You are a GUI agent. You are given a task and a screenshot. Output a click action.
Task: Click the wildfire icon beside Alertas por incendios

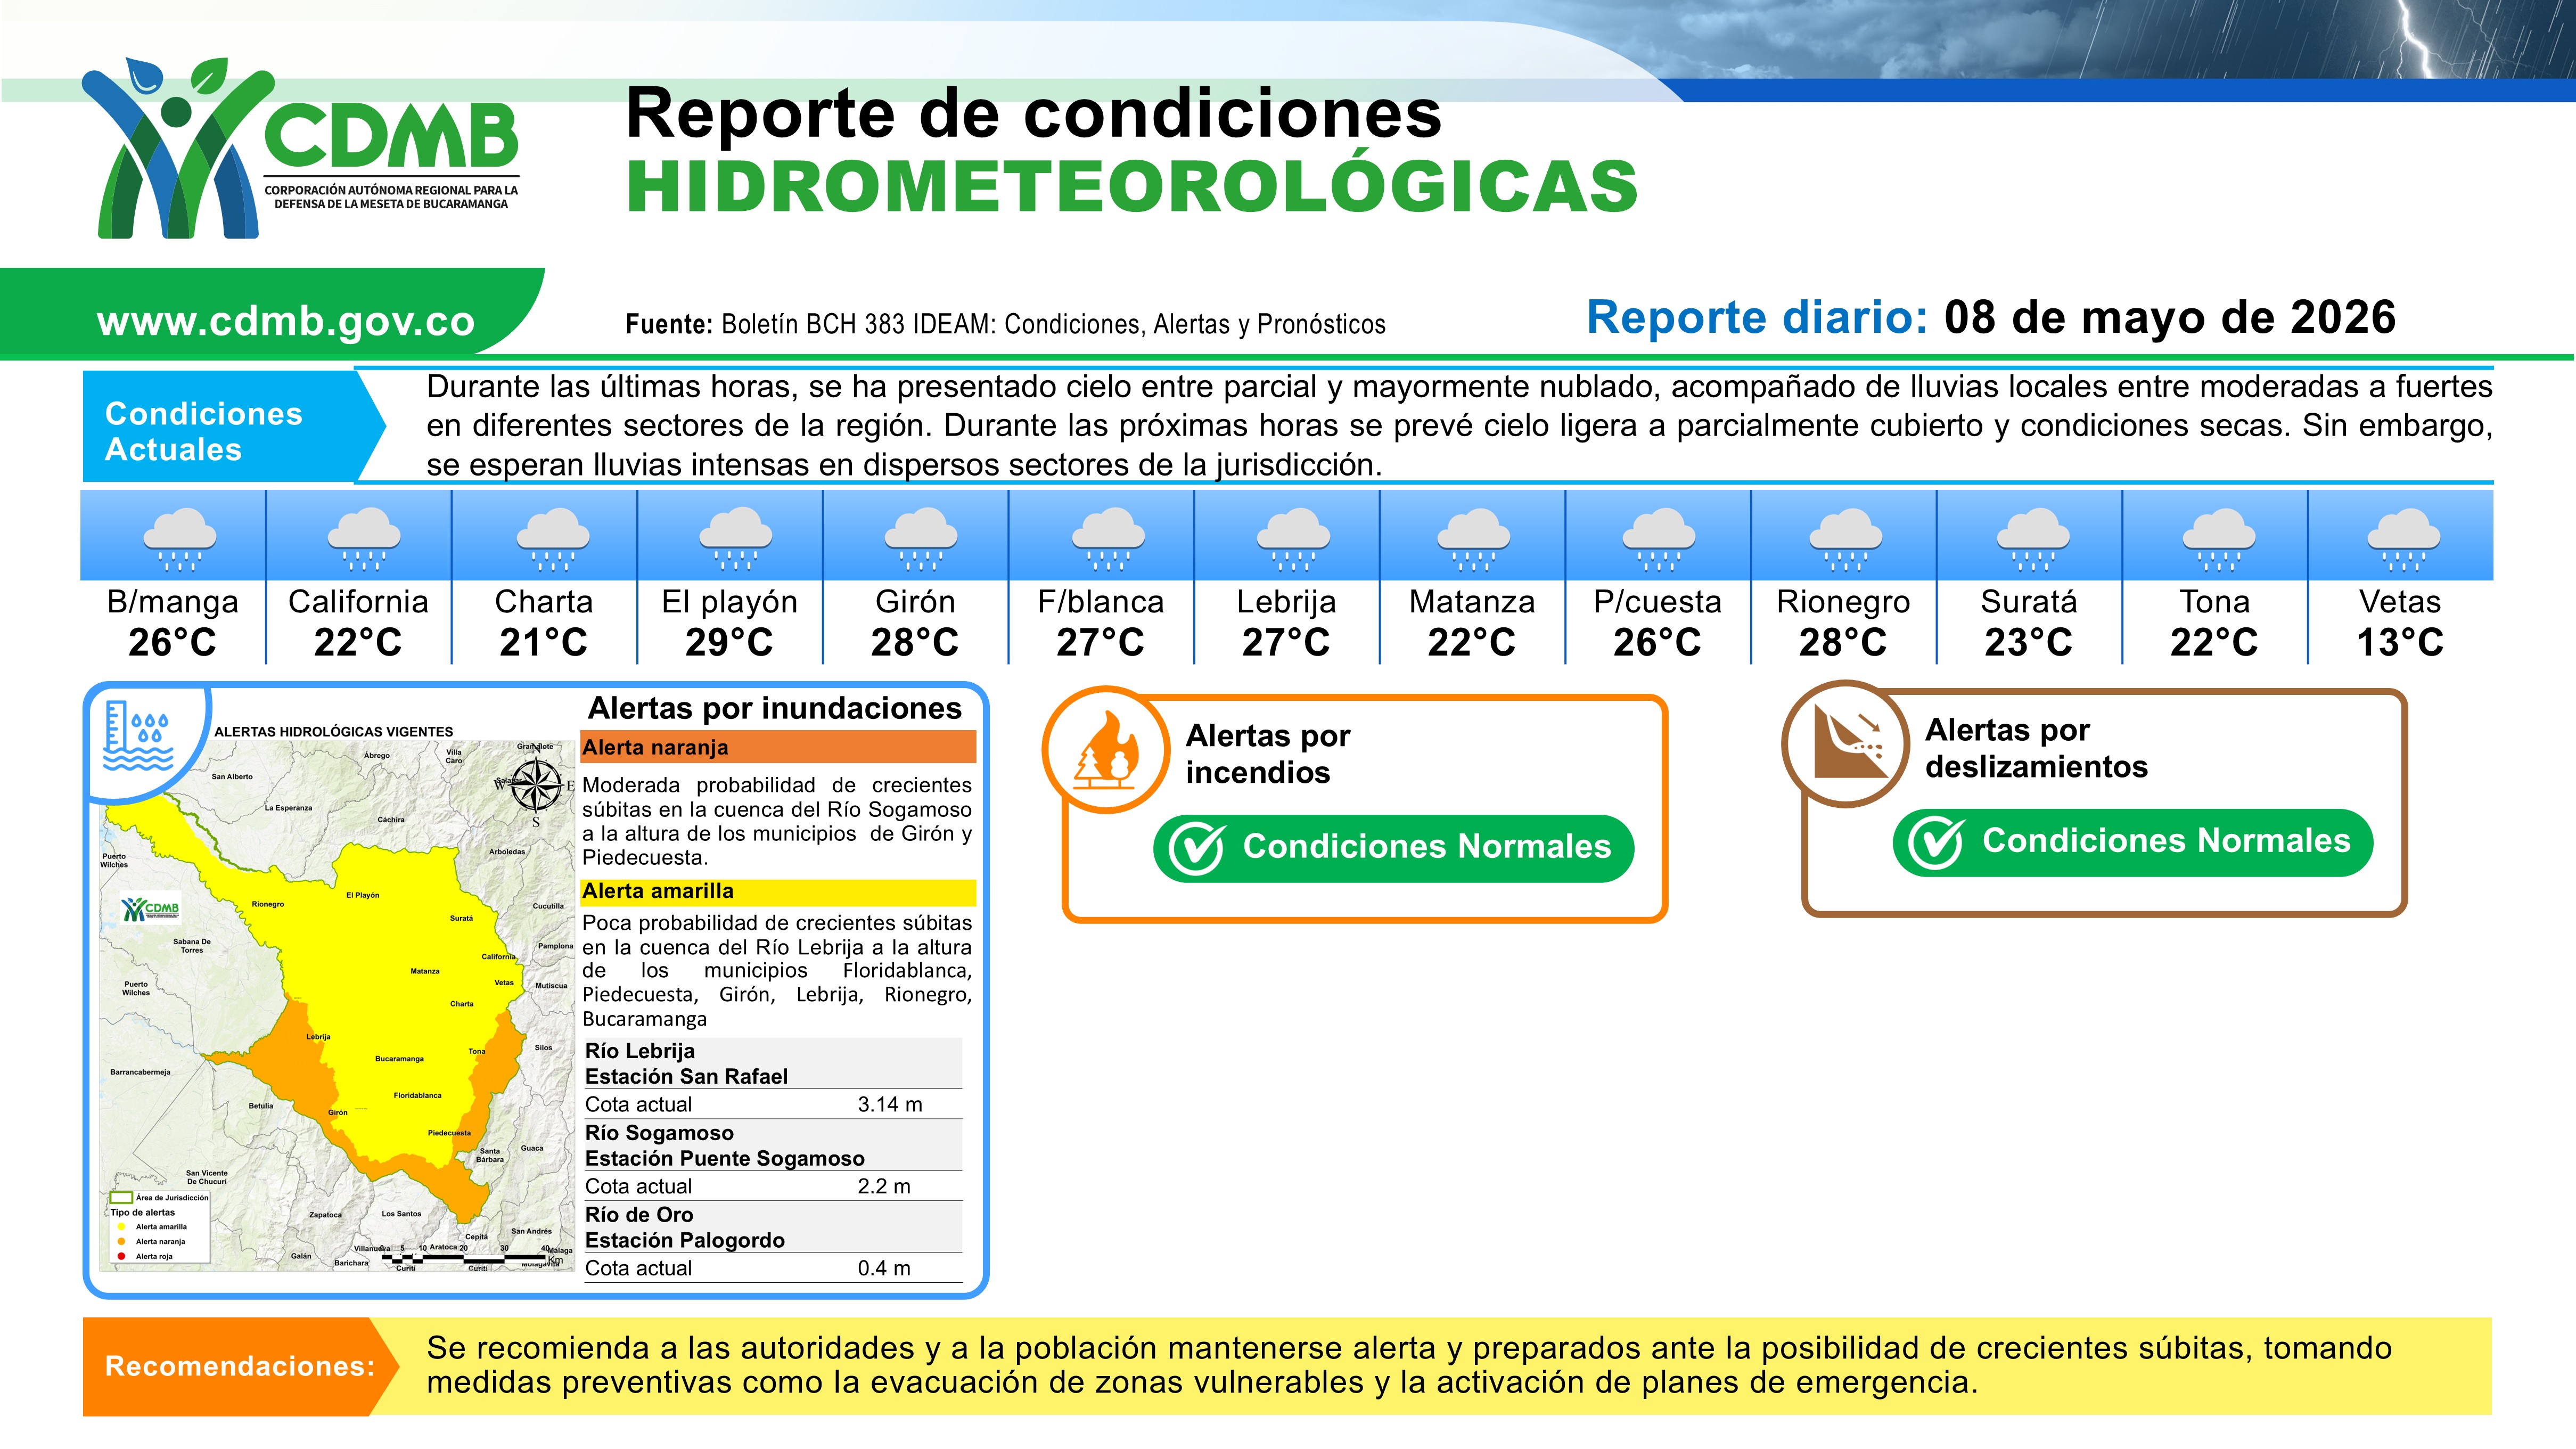tap(1106, 750)
